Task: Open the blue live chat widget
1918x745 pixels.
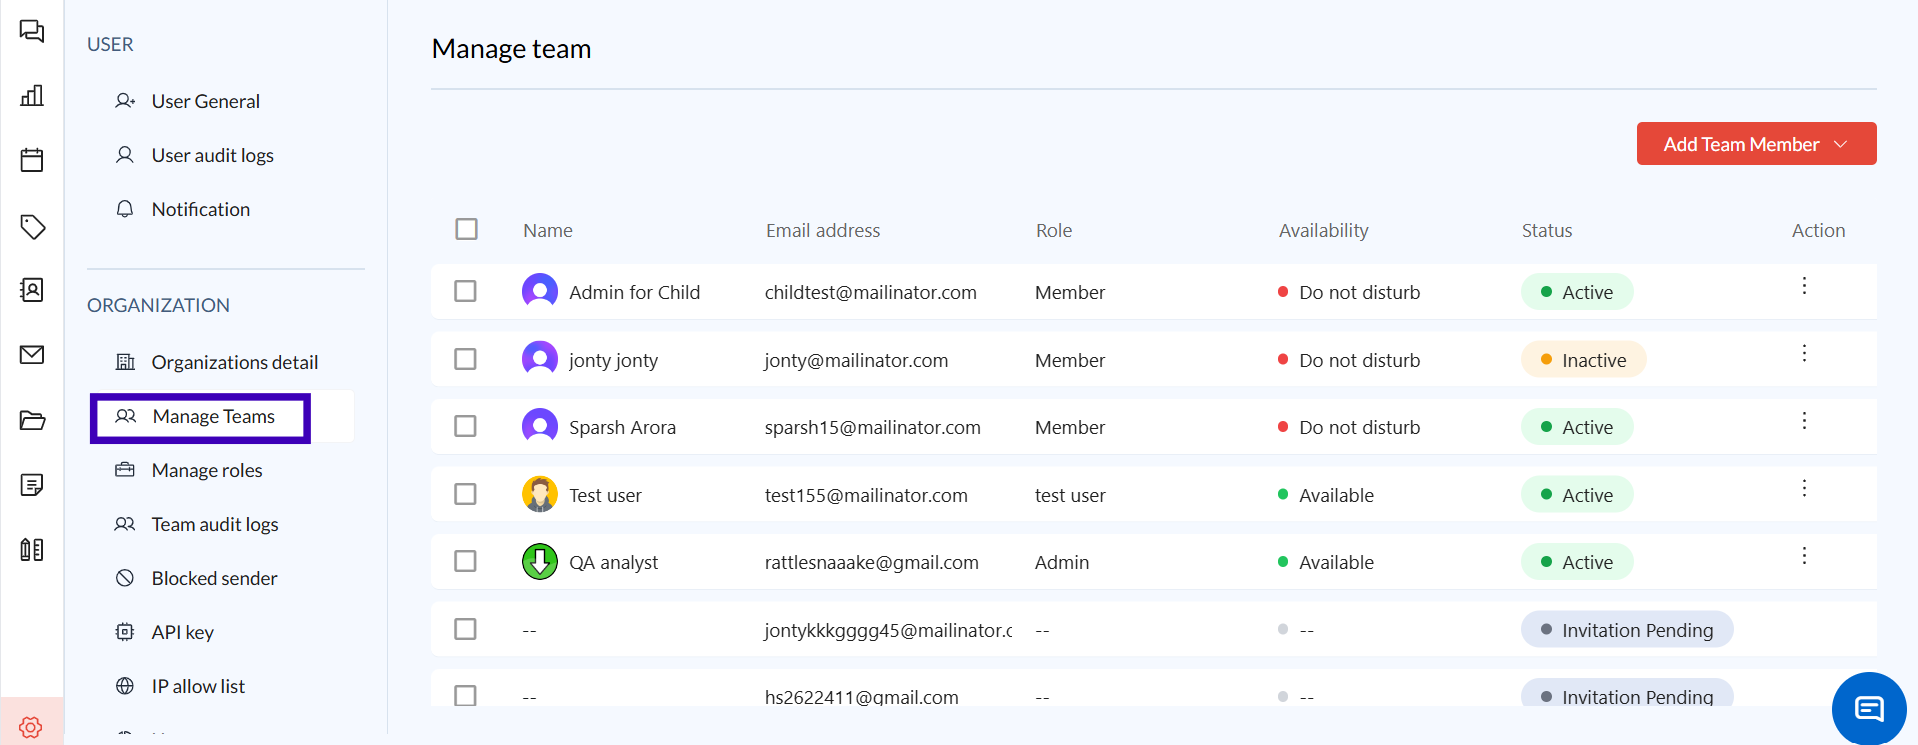Action: 1868,708
